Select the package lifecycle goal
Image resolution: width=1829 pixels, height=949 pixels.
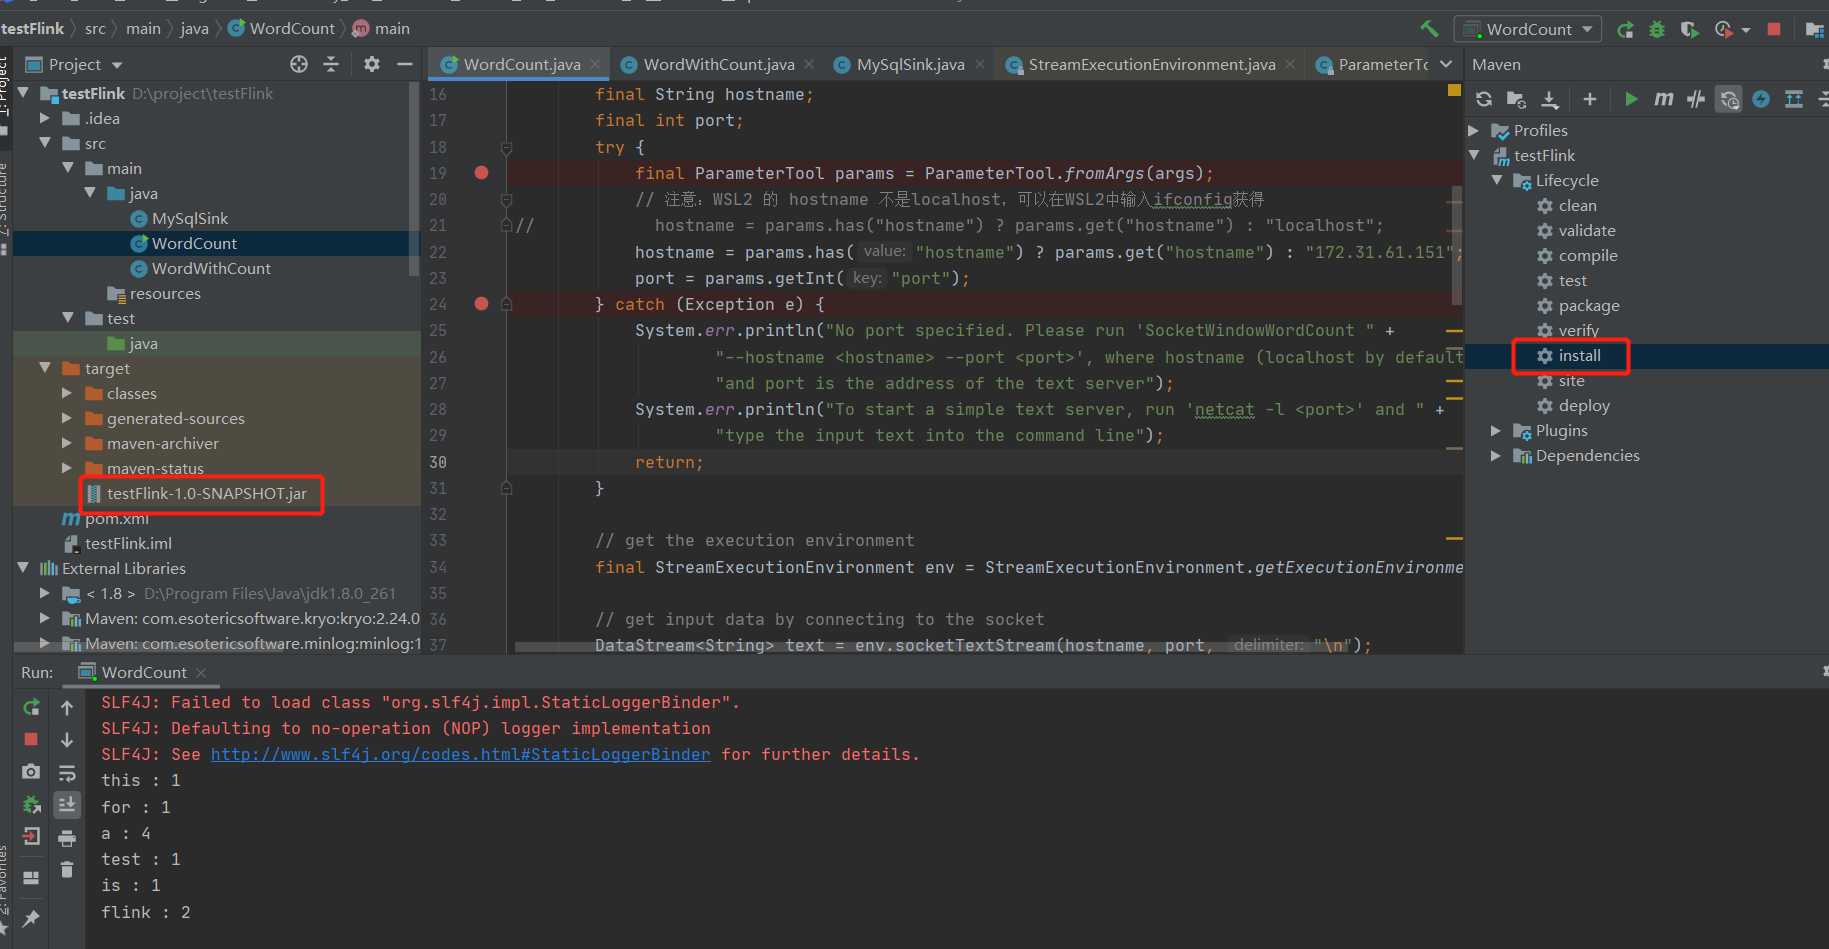coord(1588,305)
